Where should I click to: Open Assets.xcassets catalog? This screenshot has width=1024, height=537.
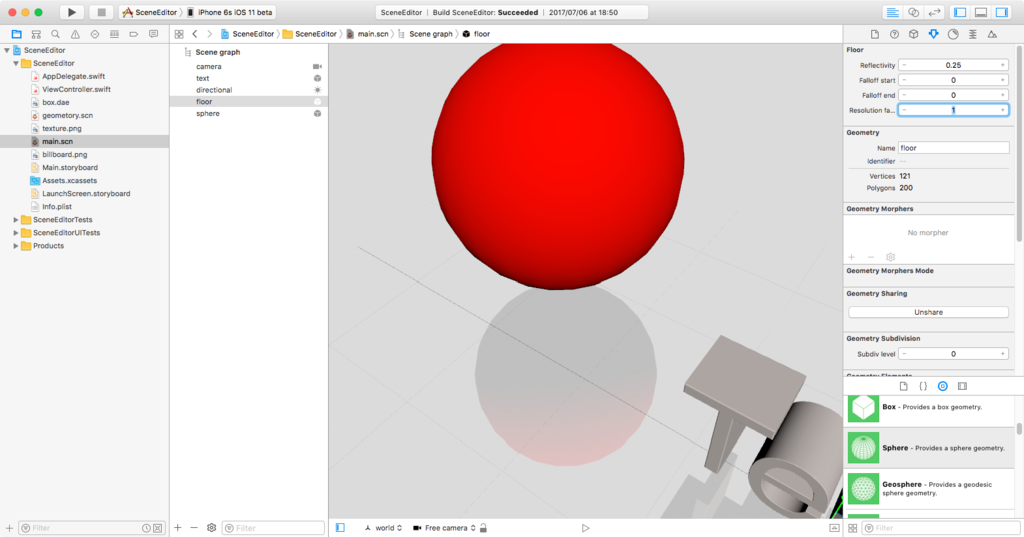pyautogui.click(x=69, y=181)
